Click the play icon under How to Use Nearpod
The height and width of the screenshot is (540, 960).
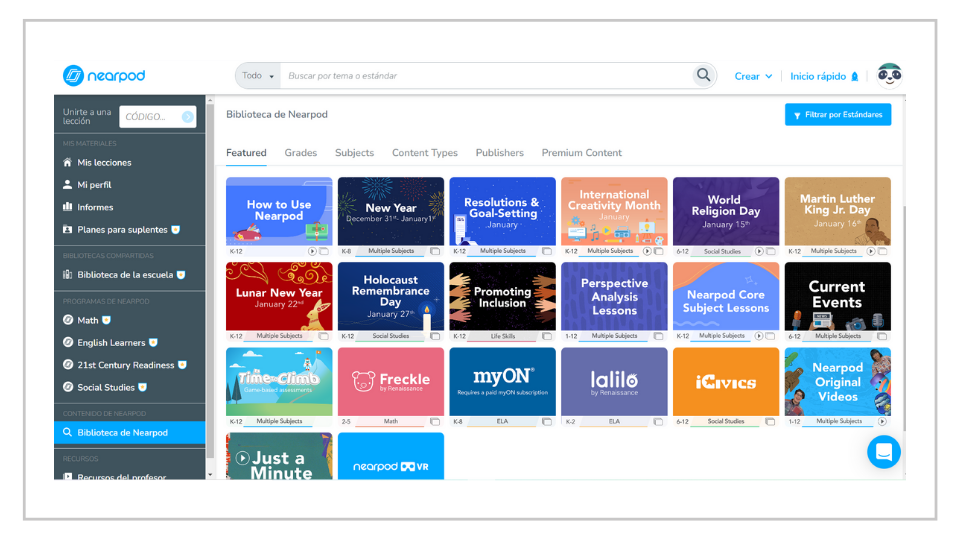click(x=312, y=251)
